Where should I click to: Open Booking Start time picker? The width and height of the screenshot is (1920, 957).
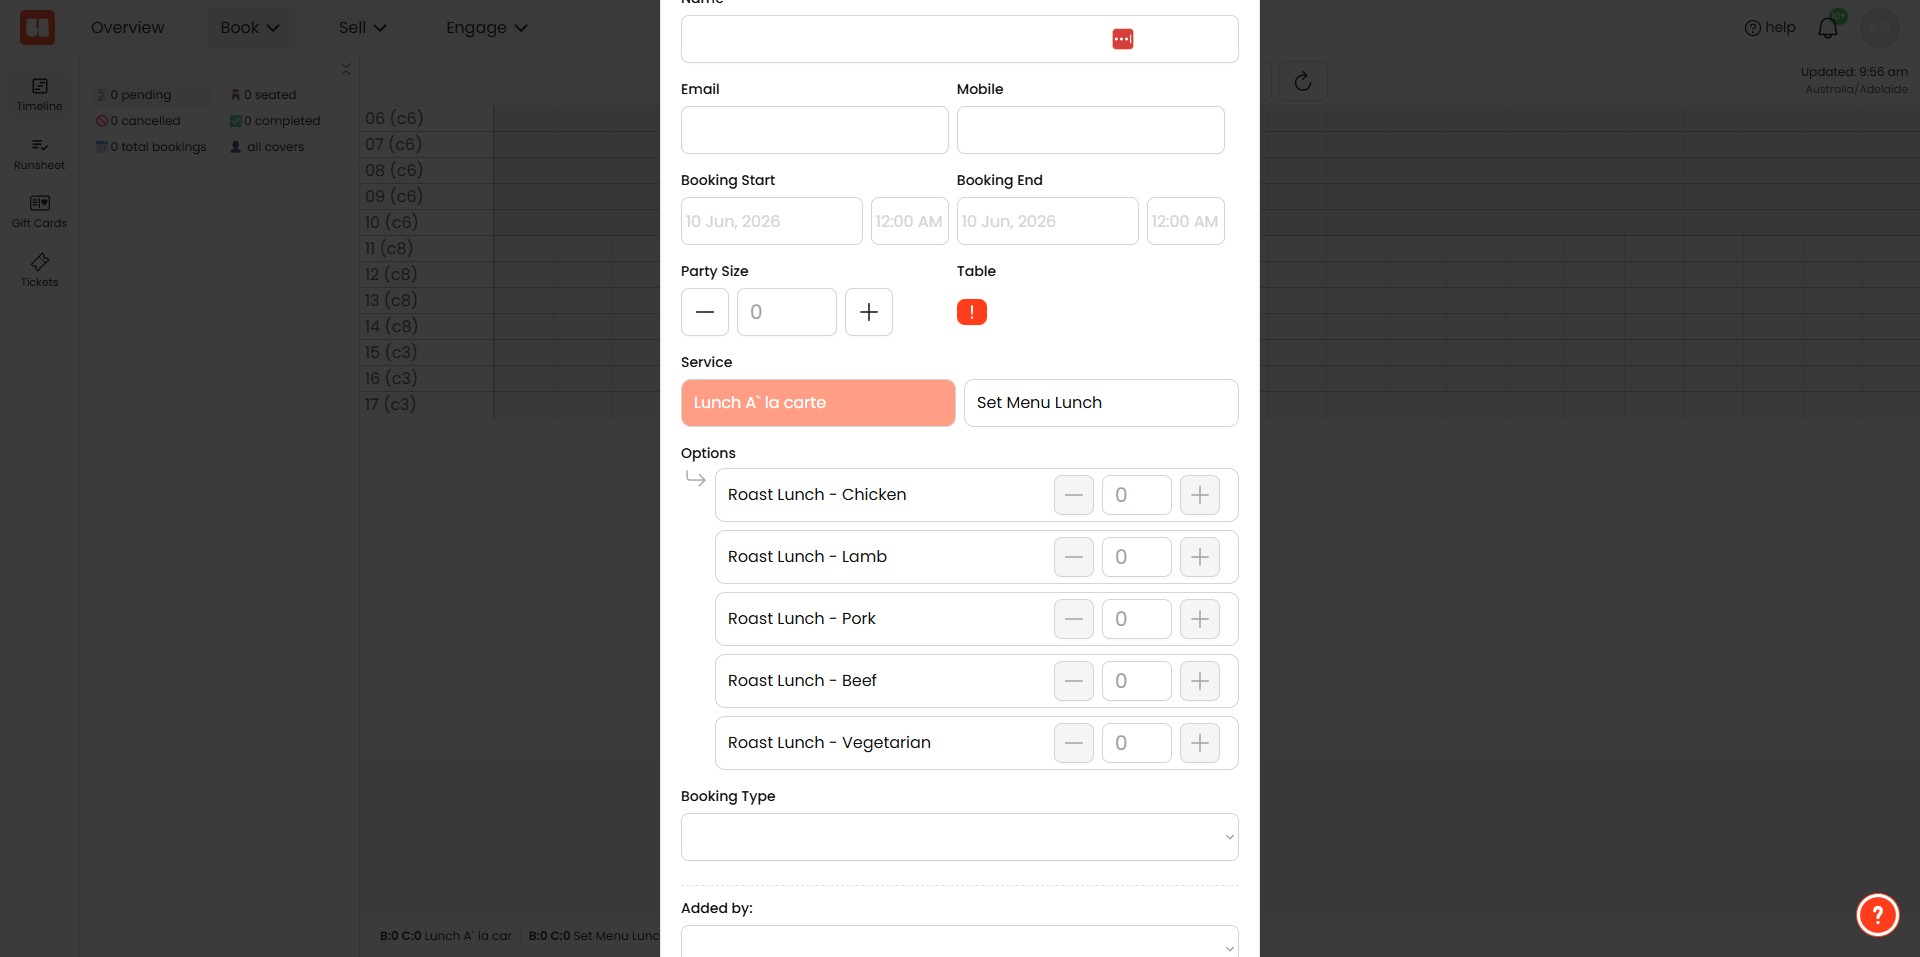910,221
